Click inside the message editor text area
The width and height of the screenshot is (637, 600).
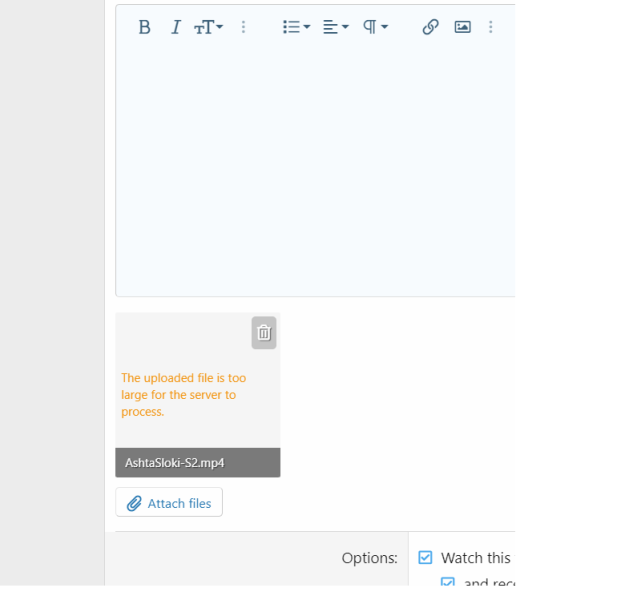315,170
